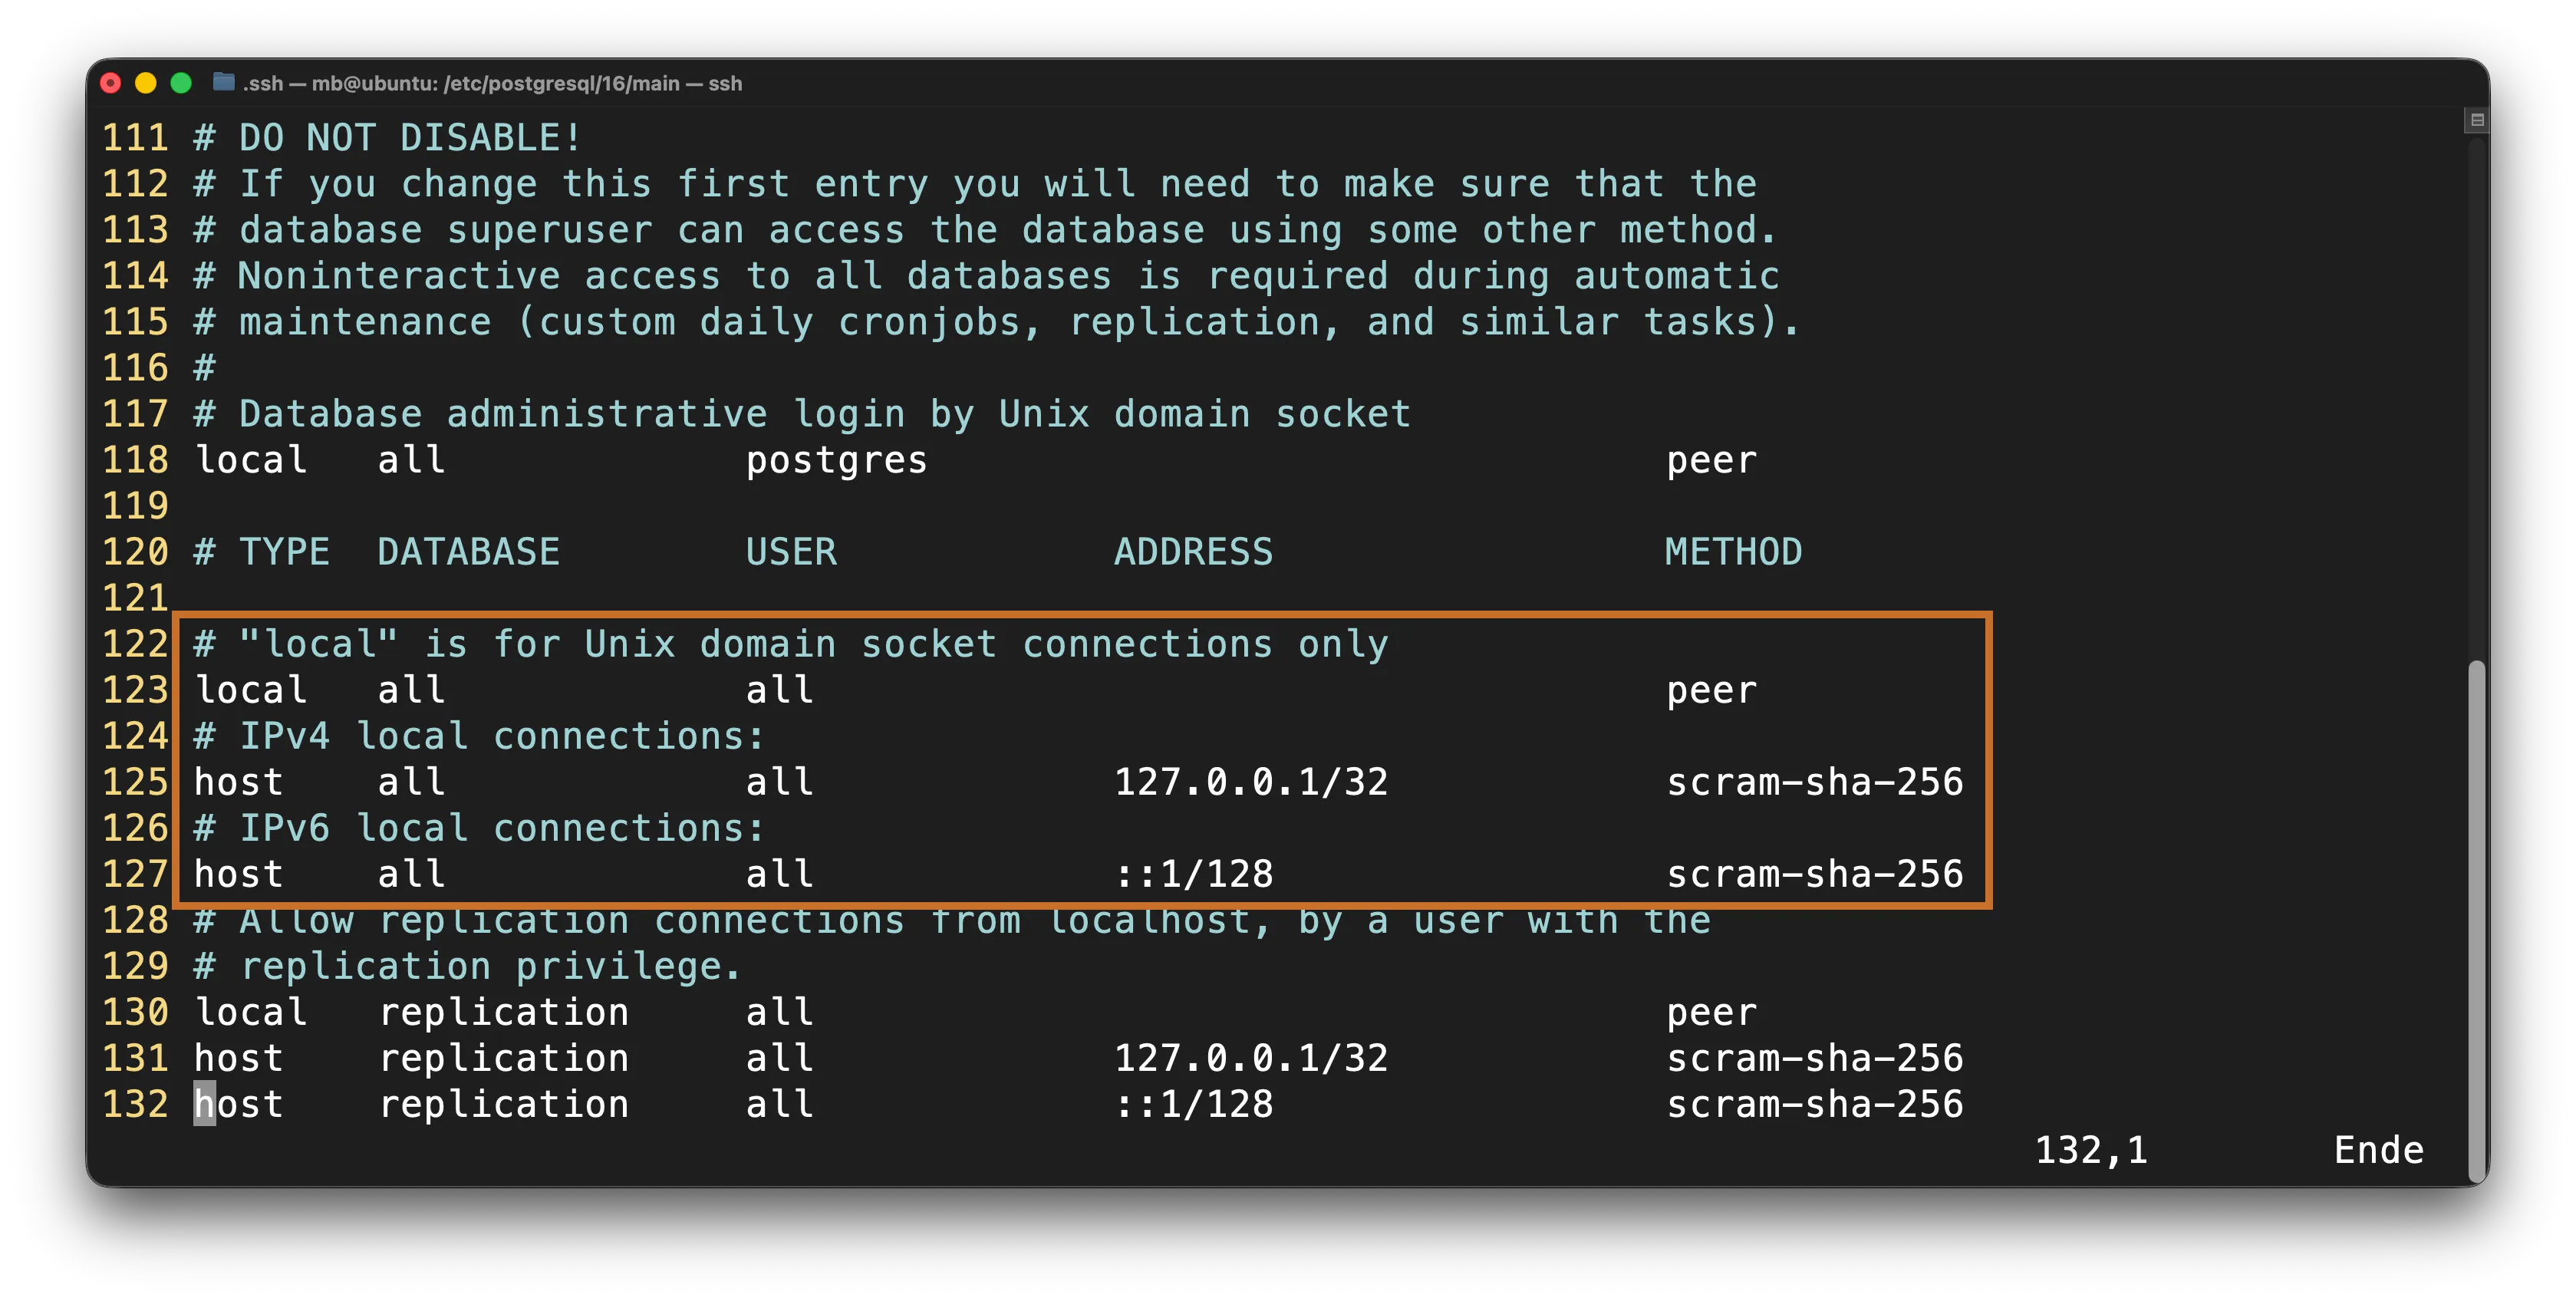Click the red traffic light button
Image resolution: width=2576 pixels, height=1301 pixels.
111,84
